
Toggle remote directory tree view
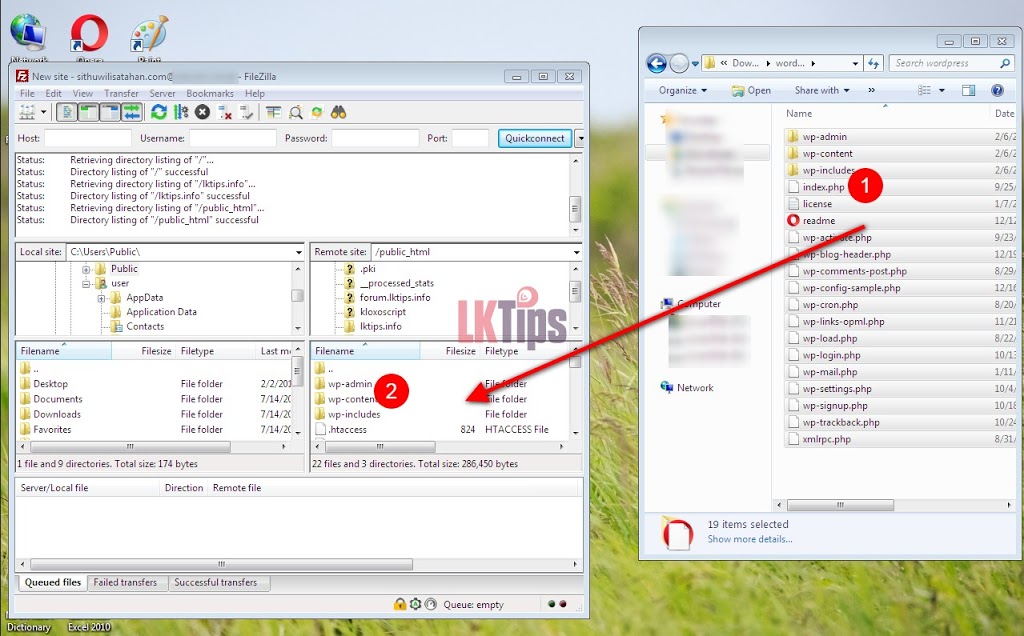110,112
